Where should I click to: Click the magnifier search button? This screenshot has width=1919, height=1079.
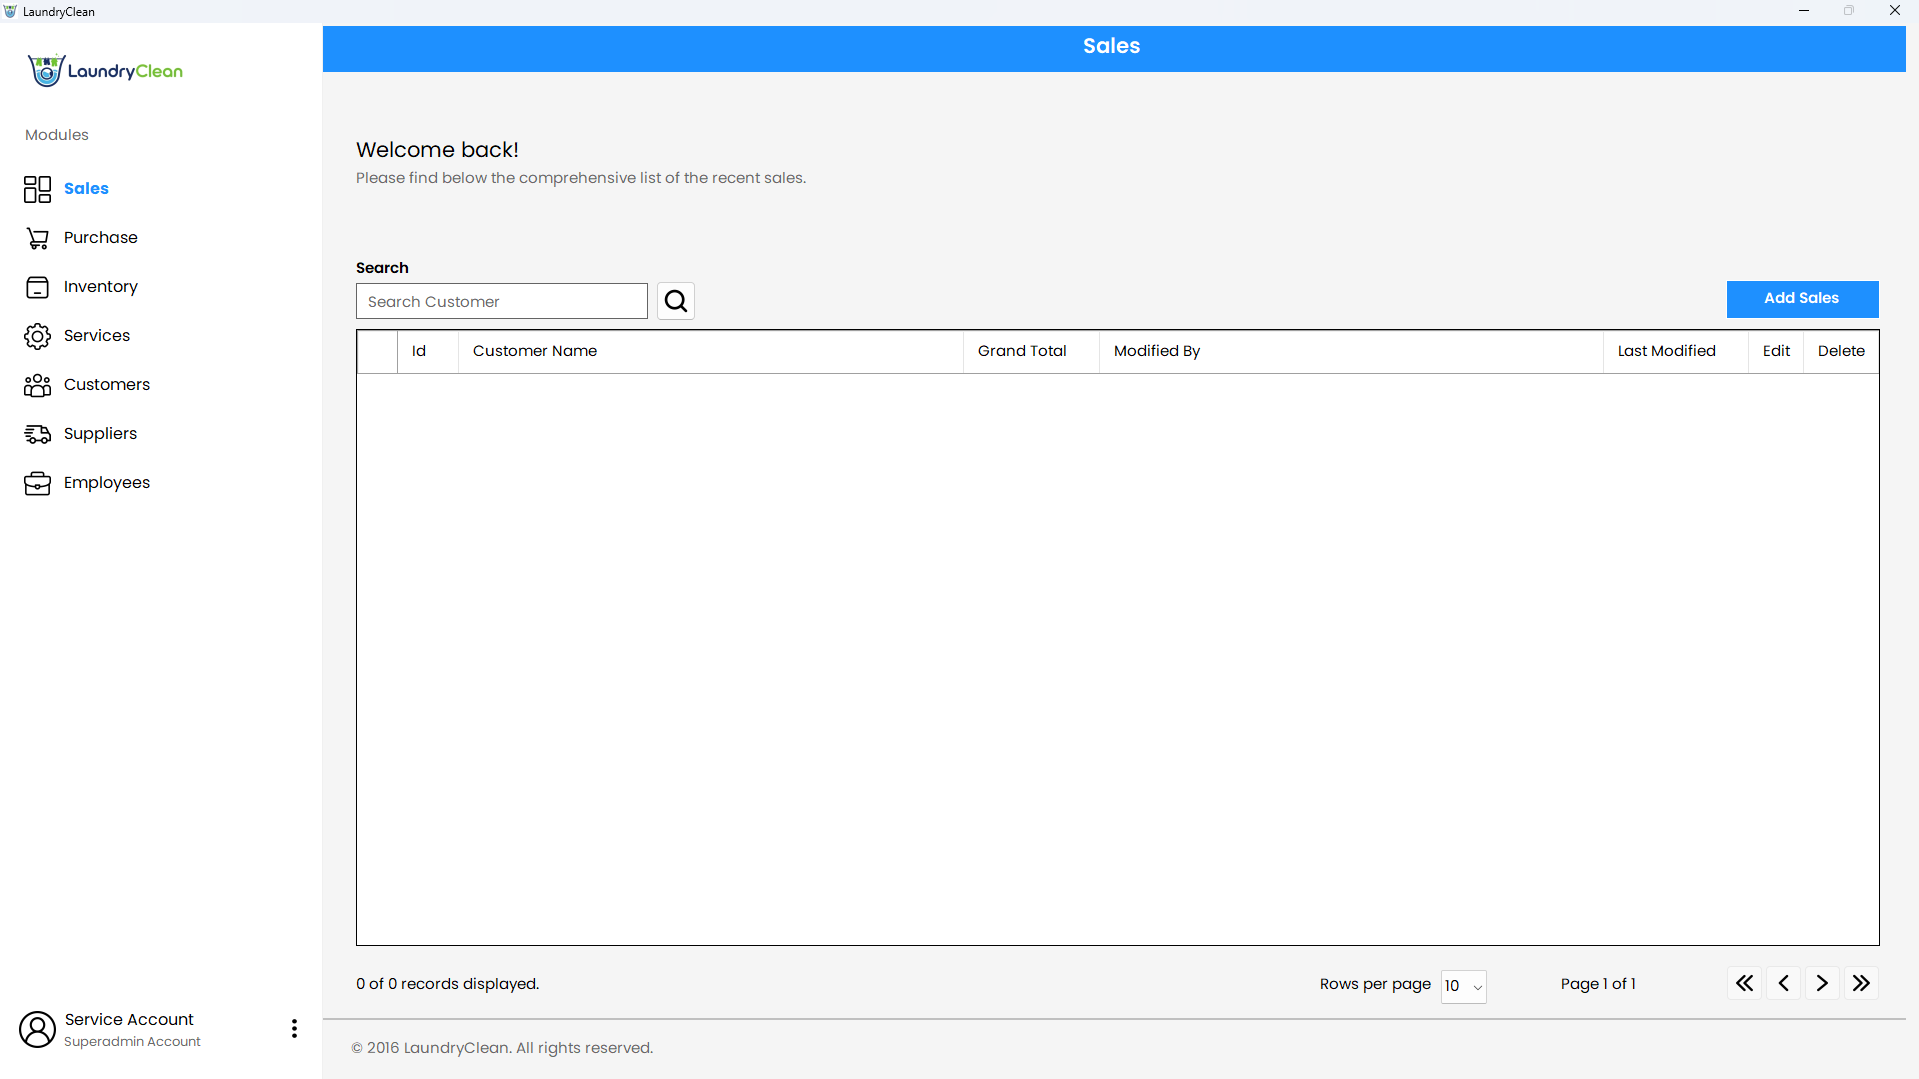pyautogui.click(x=676, y=301)
